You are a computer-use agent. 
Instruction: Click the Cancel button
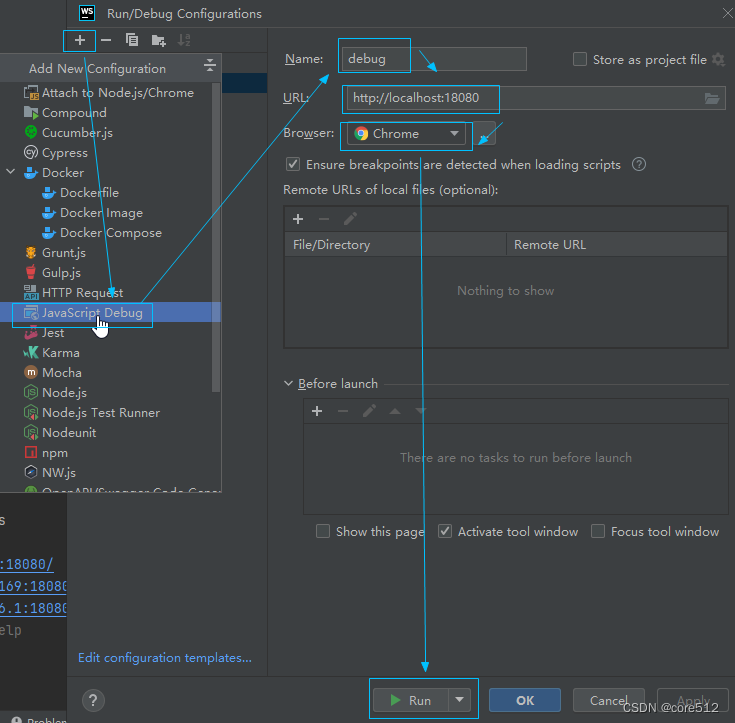[x=608, y=700]
